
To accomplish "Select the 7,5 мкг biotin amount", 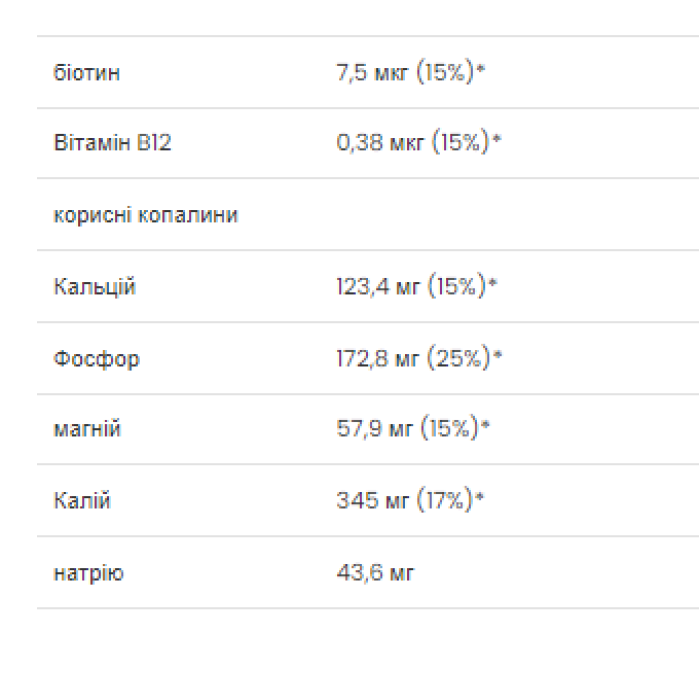I will (x=372, y=72).
